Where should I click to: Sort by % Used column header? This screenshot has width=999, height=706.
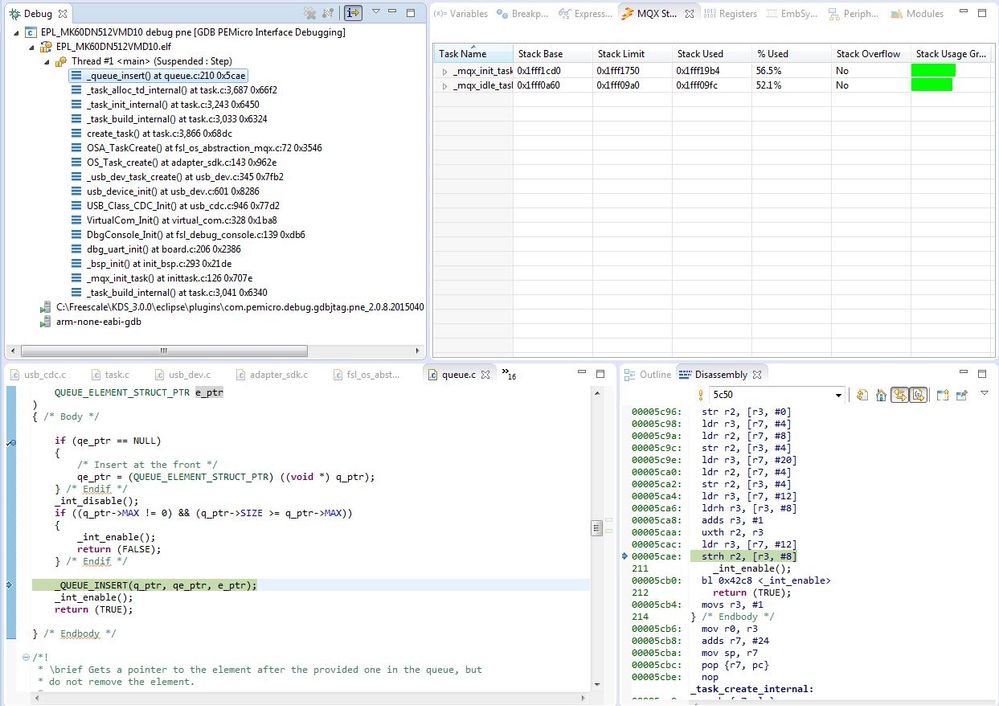click(791, 54)
